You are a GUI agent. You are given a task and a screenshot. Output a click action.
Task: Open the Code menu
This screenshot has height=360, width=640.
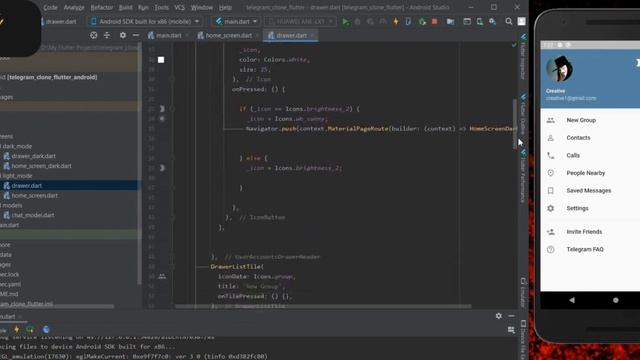click(50, 7)
